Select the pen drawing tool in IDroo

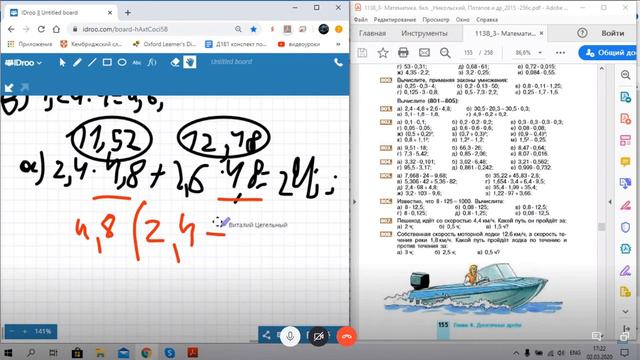(x=77, y=62)
